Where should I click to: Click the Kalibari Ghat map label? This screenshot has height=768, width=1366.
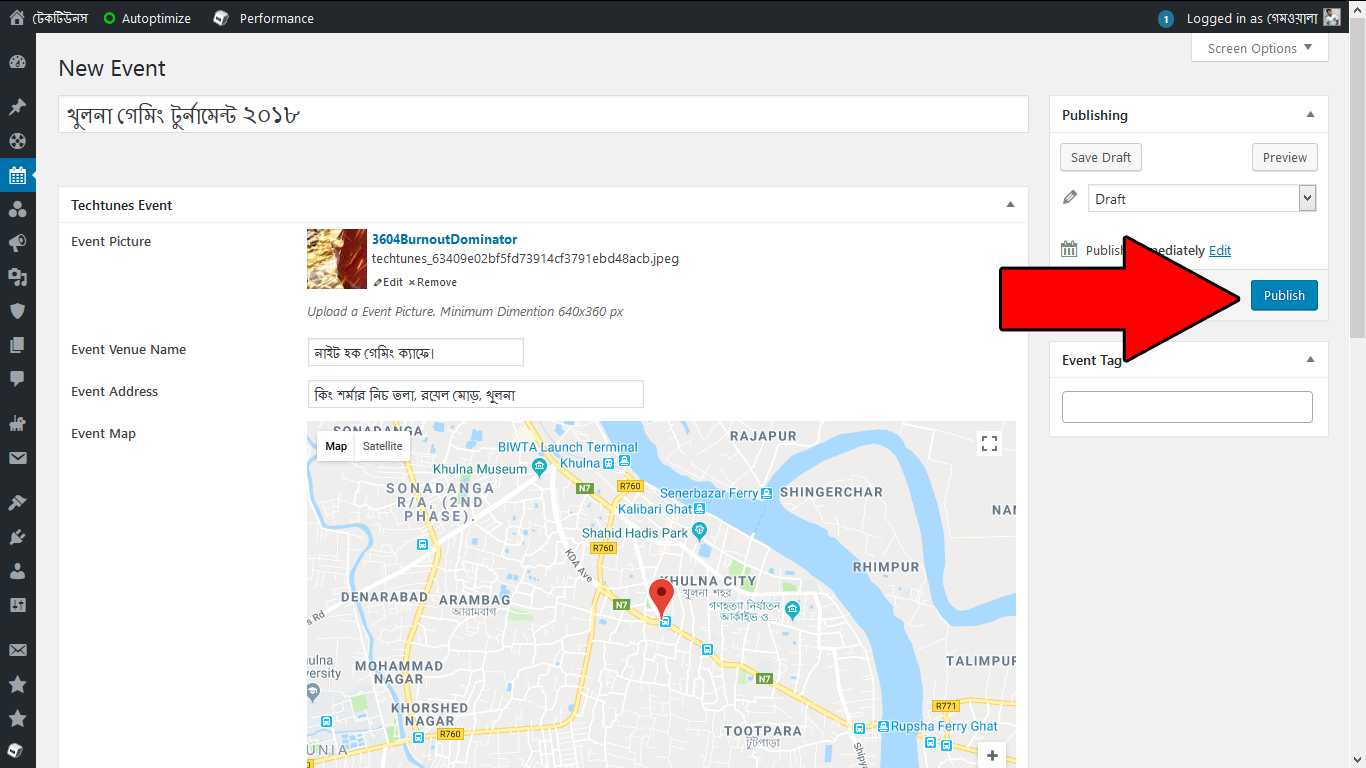click(656, 509)
